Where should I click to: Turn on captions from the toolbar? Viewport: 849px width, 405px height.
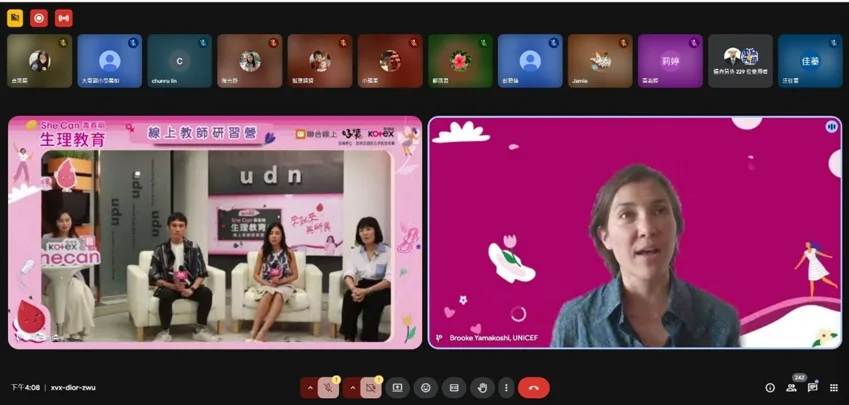point(454,388)
